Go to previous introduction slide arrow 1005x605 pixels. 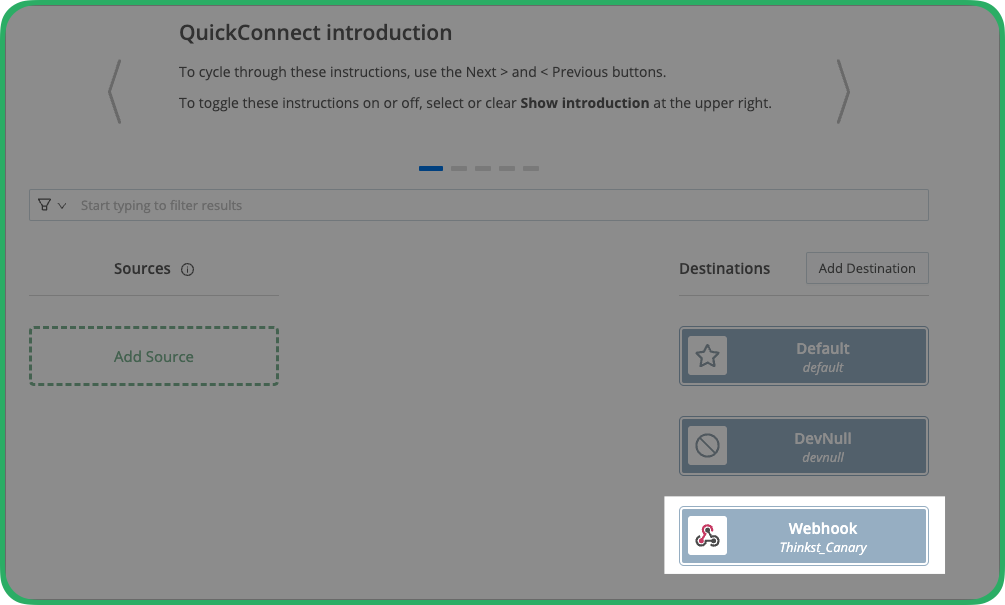coord(115,92)
